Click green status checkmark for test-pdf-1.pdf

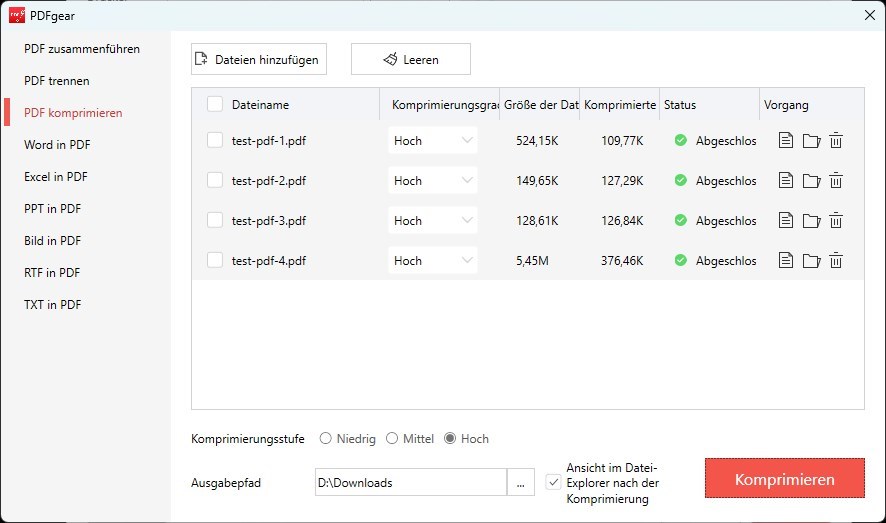680,140
